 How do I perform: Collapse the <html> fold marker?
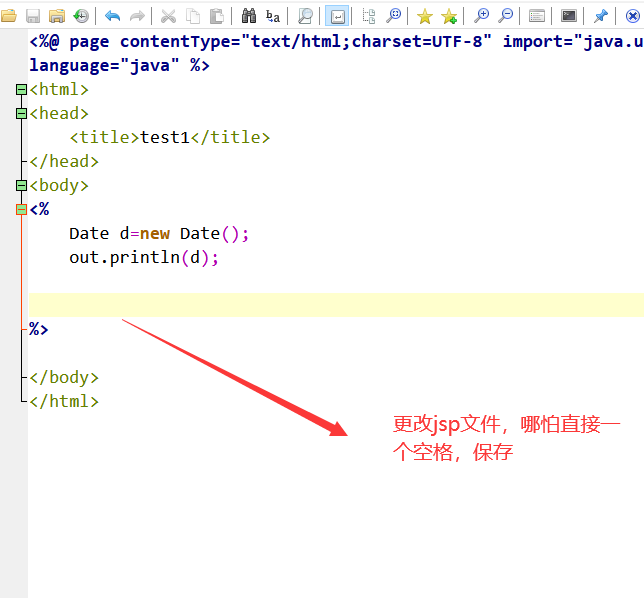coord(21,90)
